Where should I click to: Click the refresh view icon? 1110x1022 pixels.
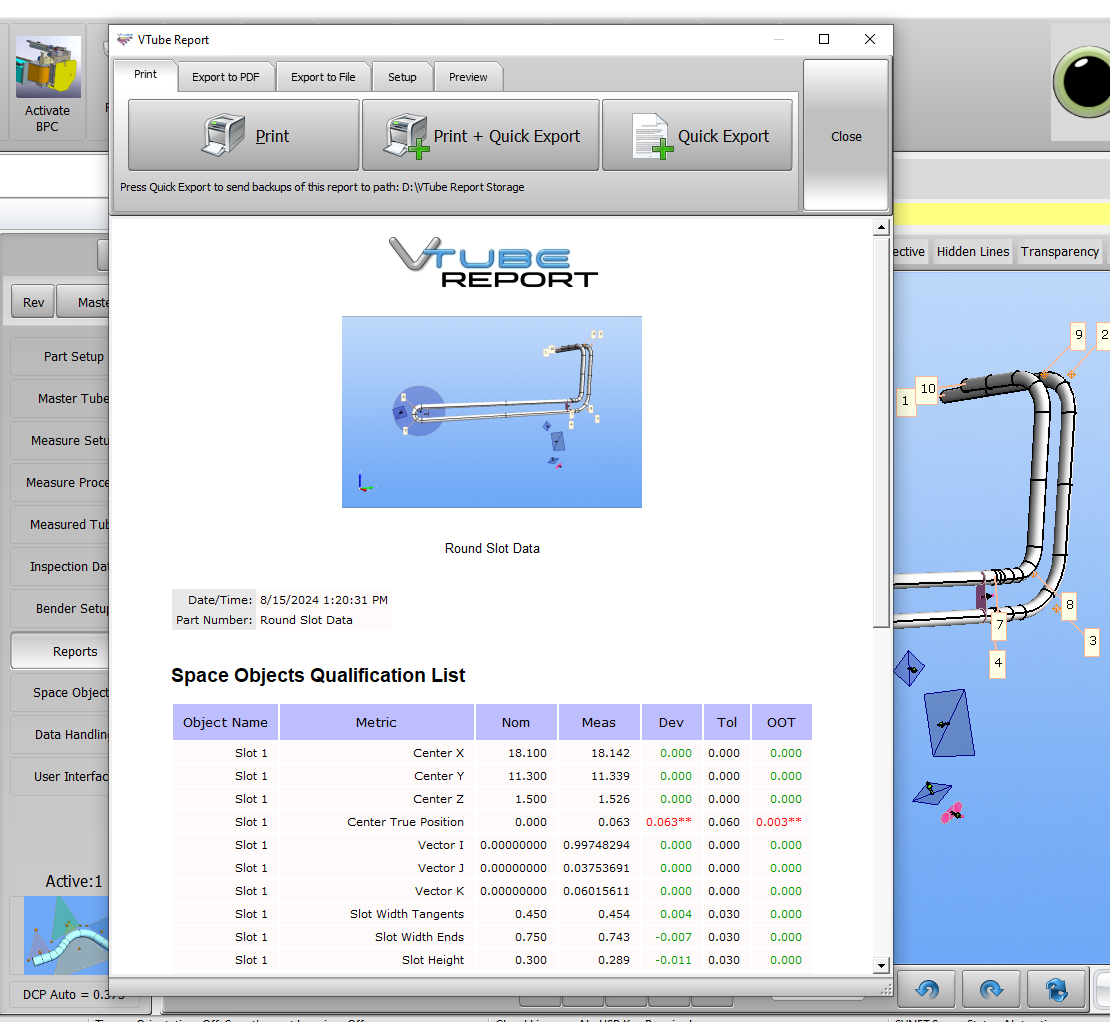[x=1056, y=988]
